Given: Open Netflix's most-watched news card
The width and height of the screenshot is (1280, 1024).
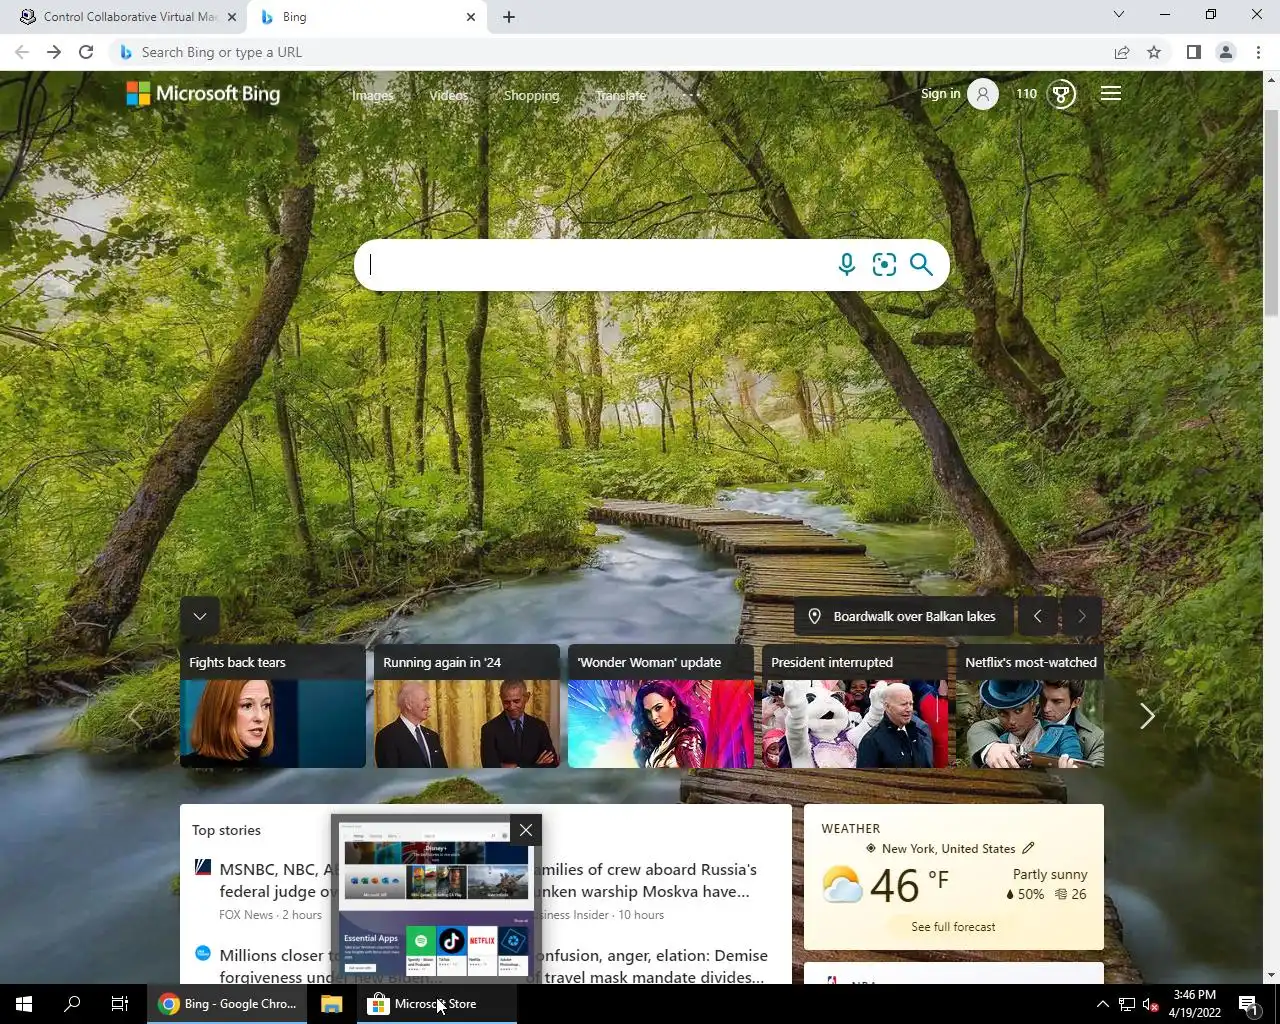Looking at the screenshot, I should pyautogui.click(x=1030, y=707).
